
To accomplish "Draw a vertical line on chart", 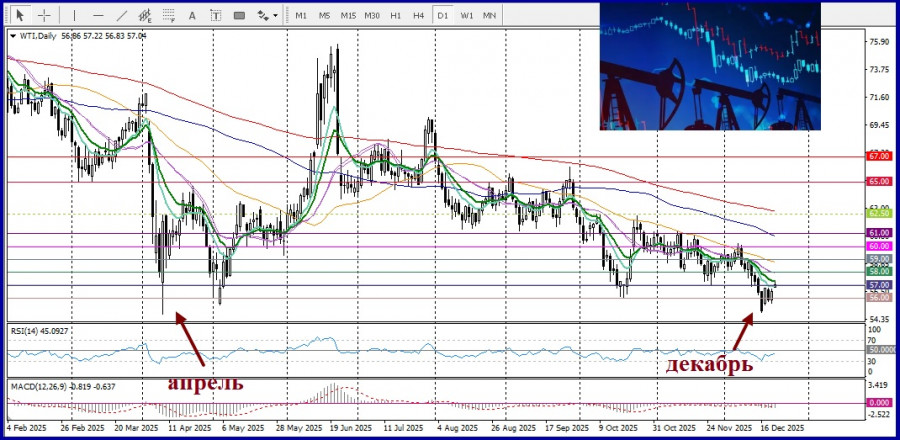I will tap(72, 15).
